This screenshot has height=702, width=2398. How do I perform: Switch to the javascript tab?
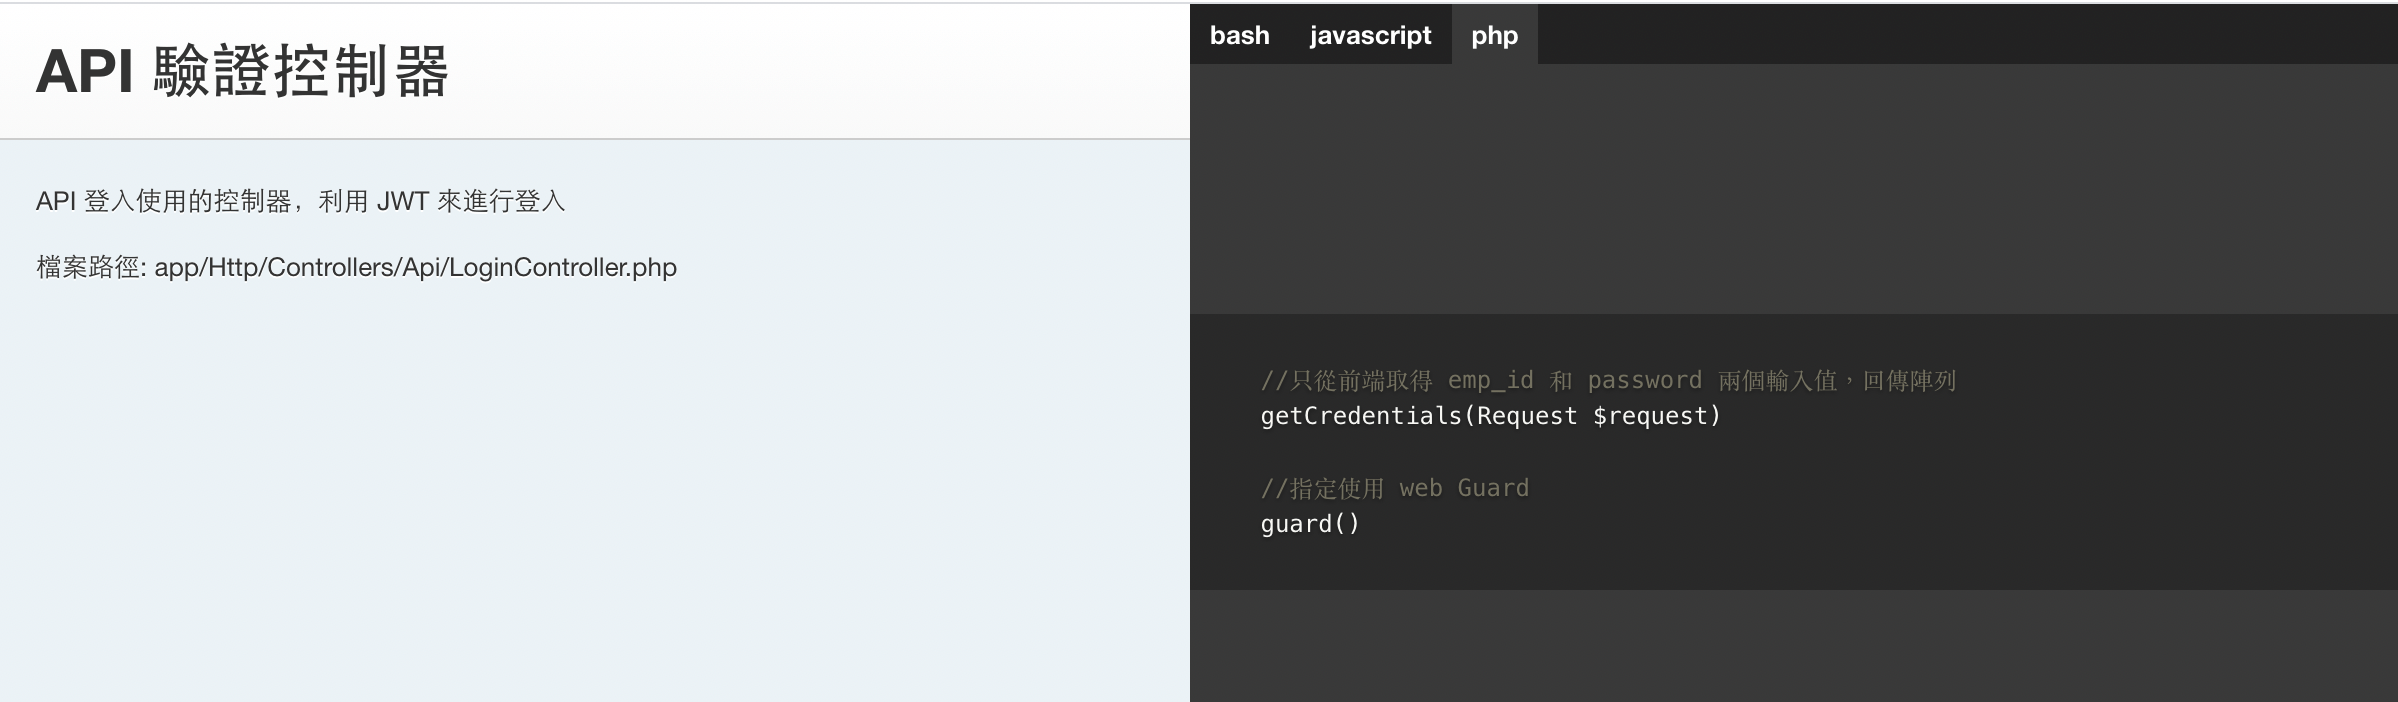(x=1370, y=35)
